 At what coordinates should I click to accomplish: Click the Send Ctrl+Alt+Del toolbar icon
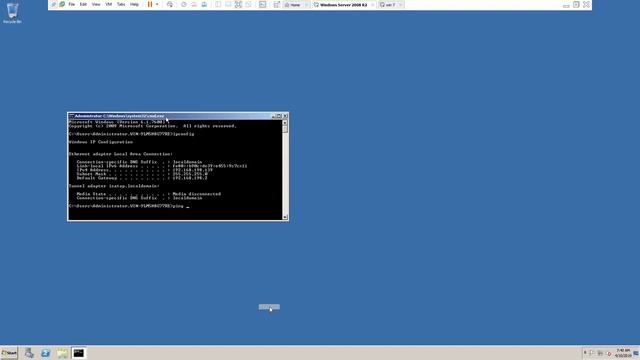(x=170, y=4)
